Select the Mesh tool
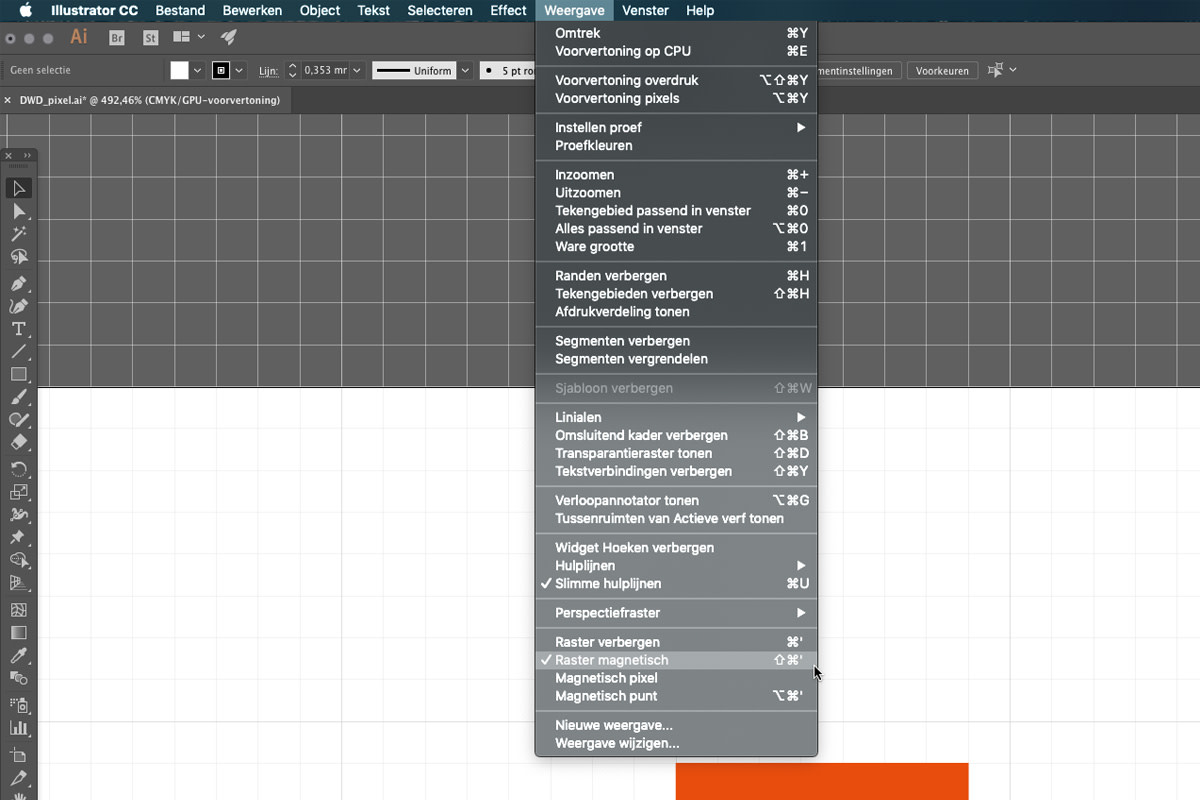 click(x=18, y=610)
